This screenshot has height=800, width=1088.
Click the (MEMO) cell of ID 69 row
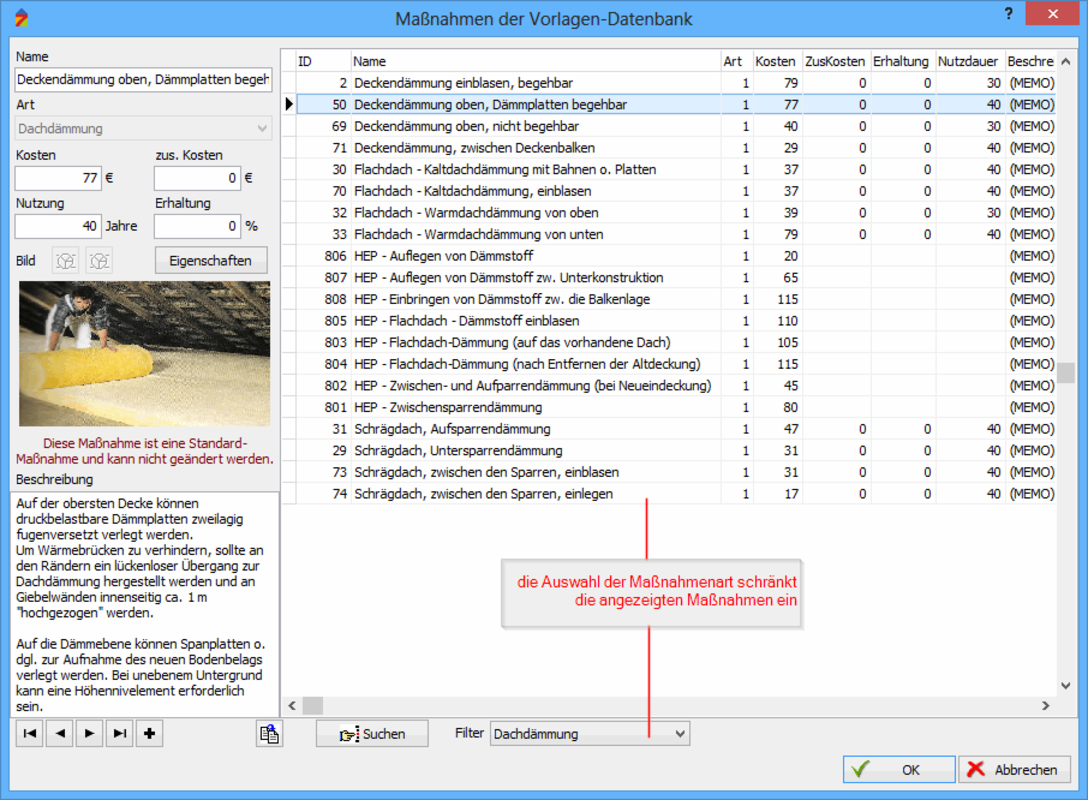[x=1031, y=126]
